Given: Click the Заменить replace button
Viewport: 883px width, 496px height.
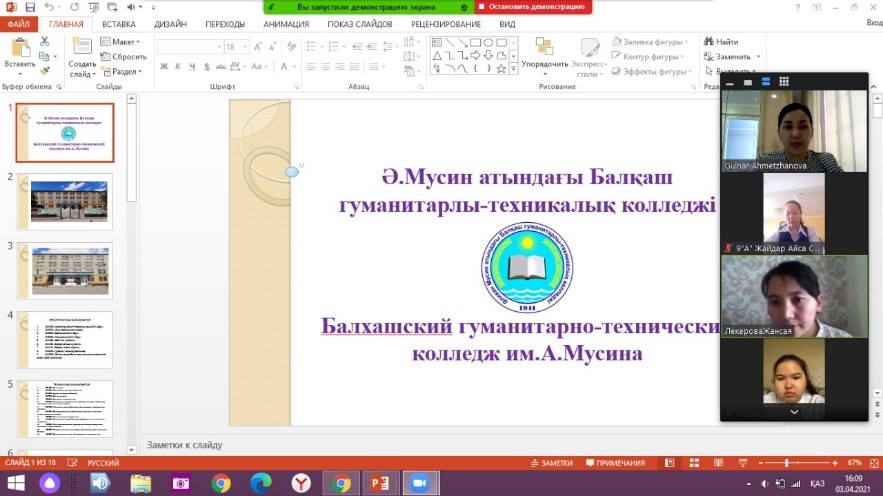Looking at the screenshot, I should tap(732, 56).
